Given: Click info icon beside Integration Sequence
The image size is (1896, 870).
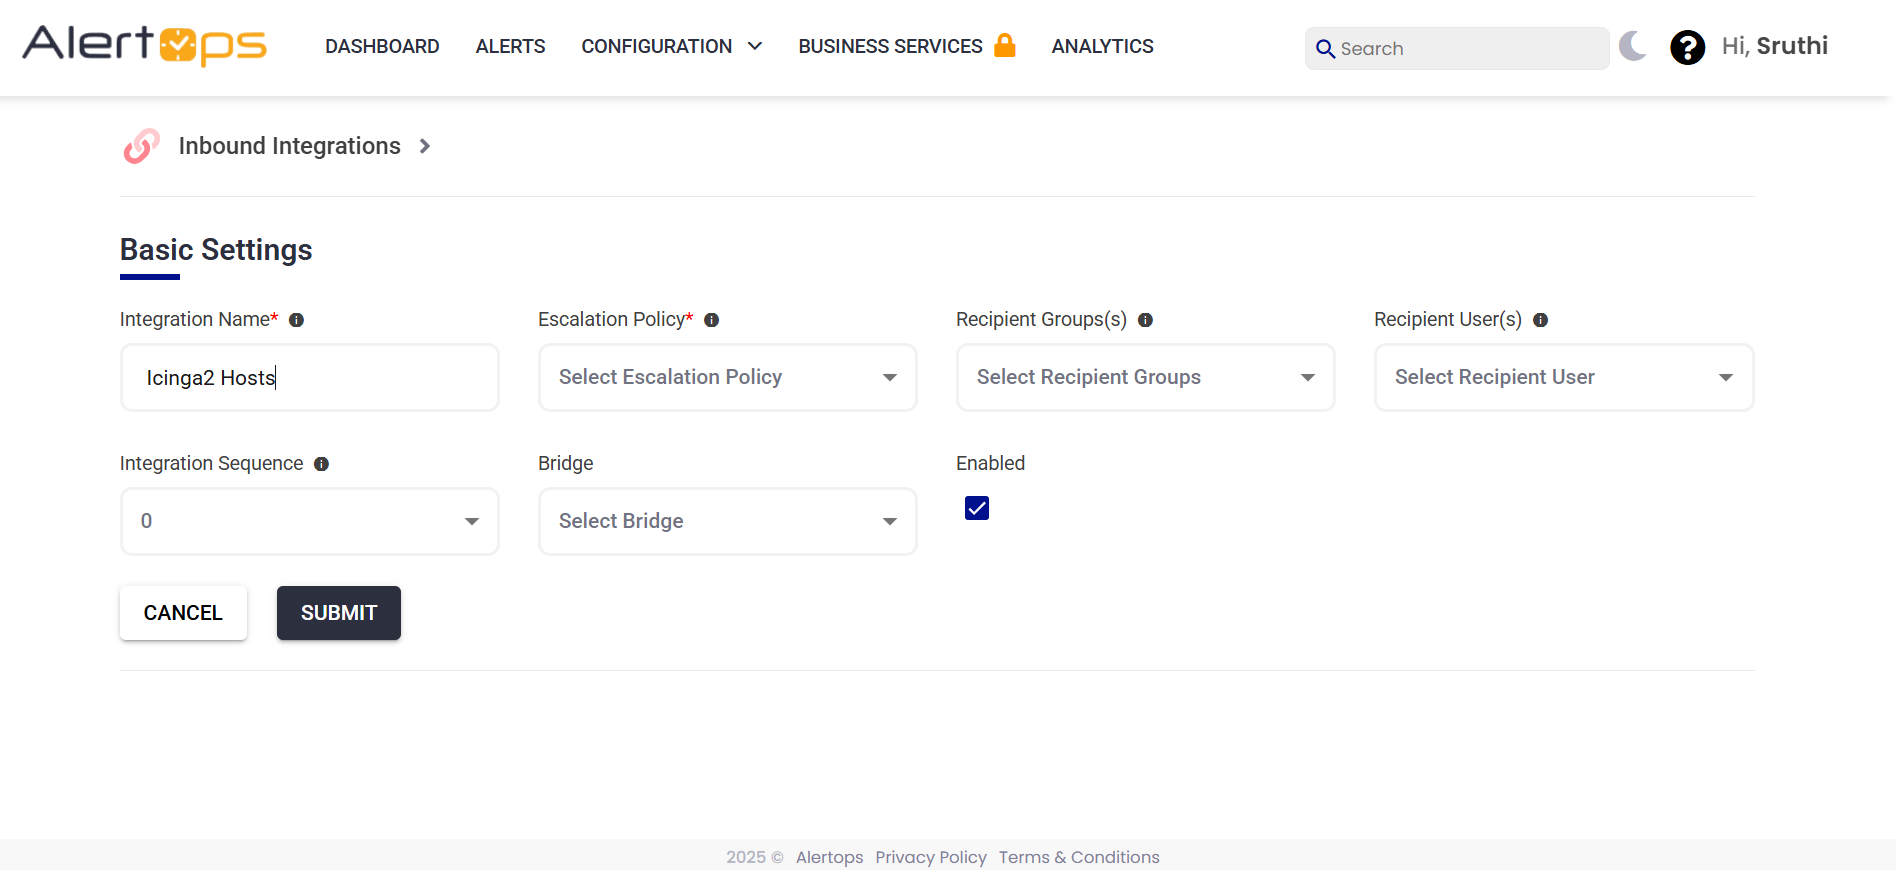Looking at the screenshot, I should (321, 464).
